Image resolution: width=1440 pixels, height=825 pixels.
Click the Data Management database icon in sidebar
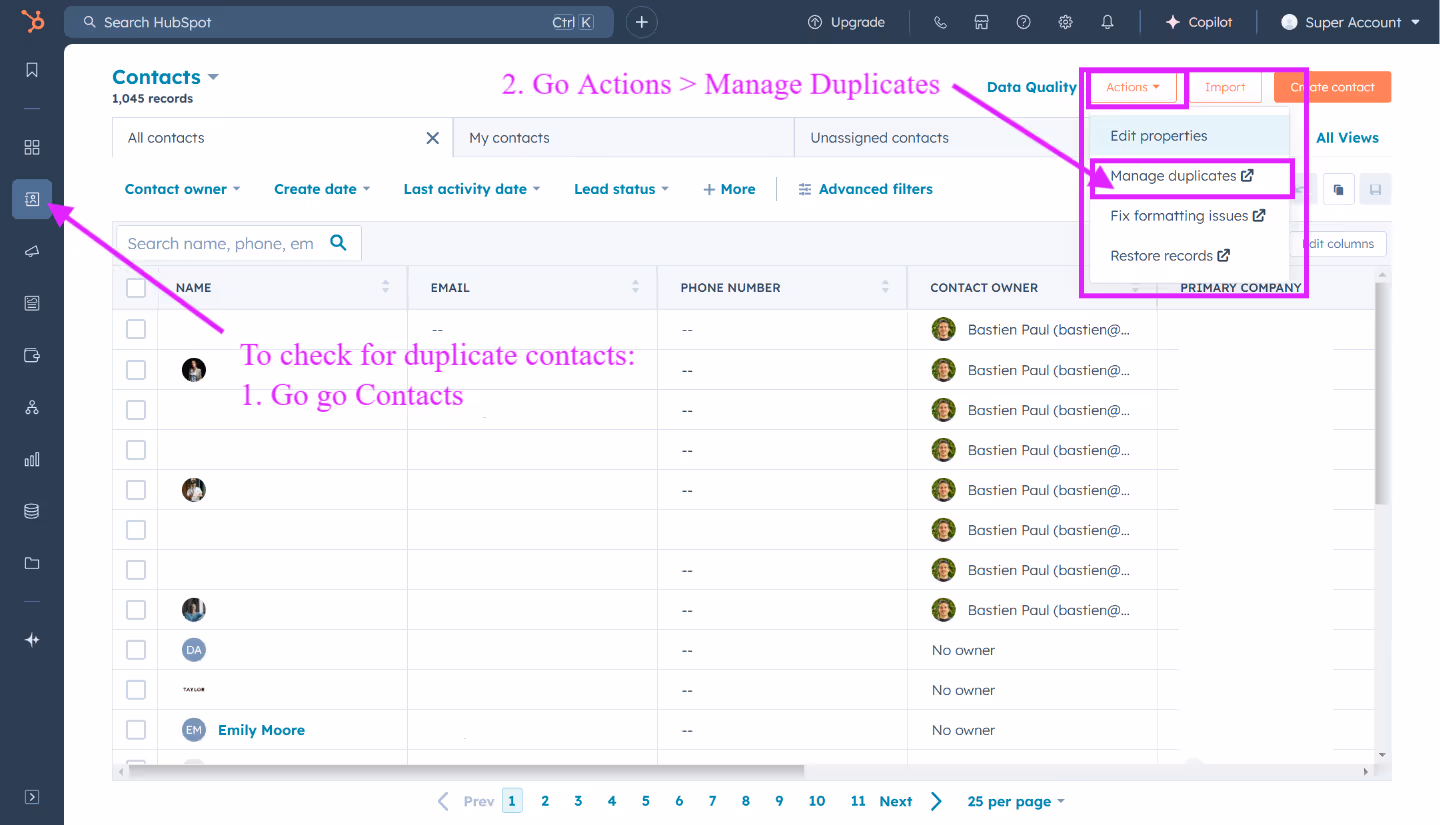(31, 510)
